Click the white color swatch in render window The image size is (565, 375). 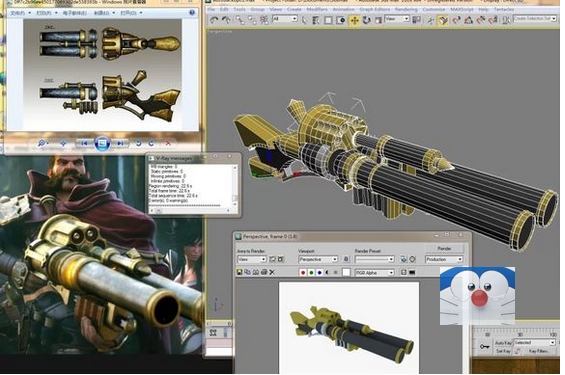point(346,273)
